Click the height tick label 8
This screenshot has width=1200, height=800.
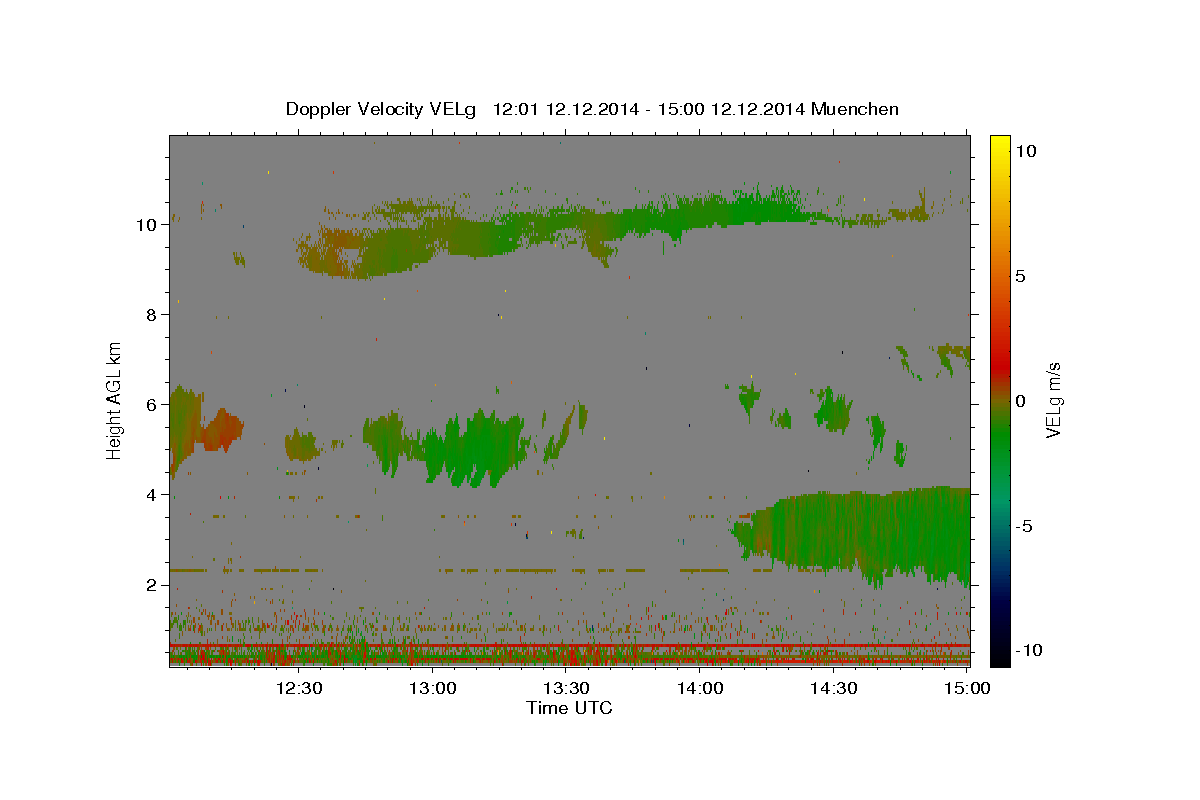(152, 315)
